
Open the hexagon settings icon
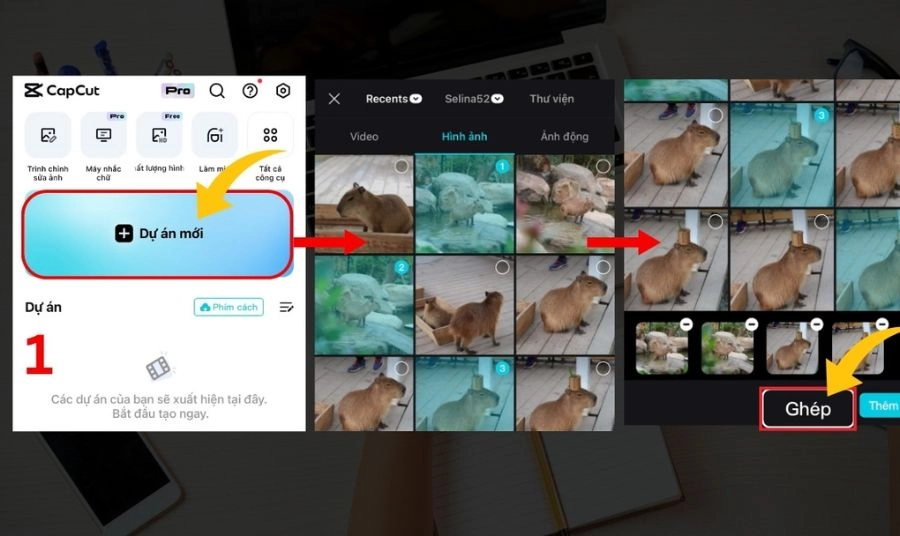[x=283, y=91]
